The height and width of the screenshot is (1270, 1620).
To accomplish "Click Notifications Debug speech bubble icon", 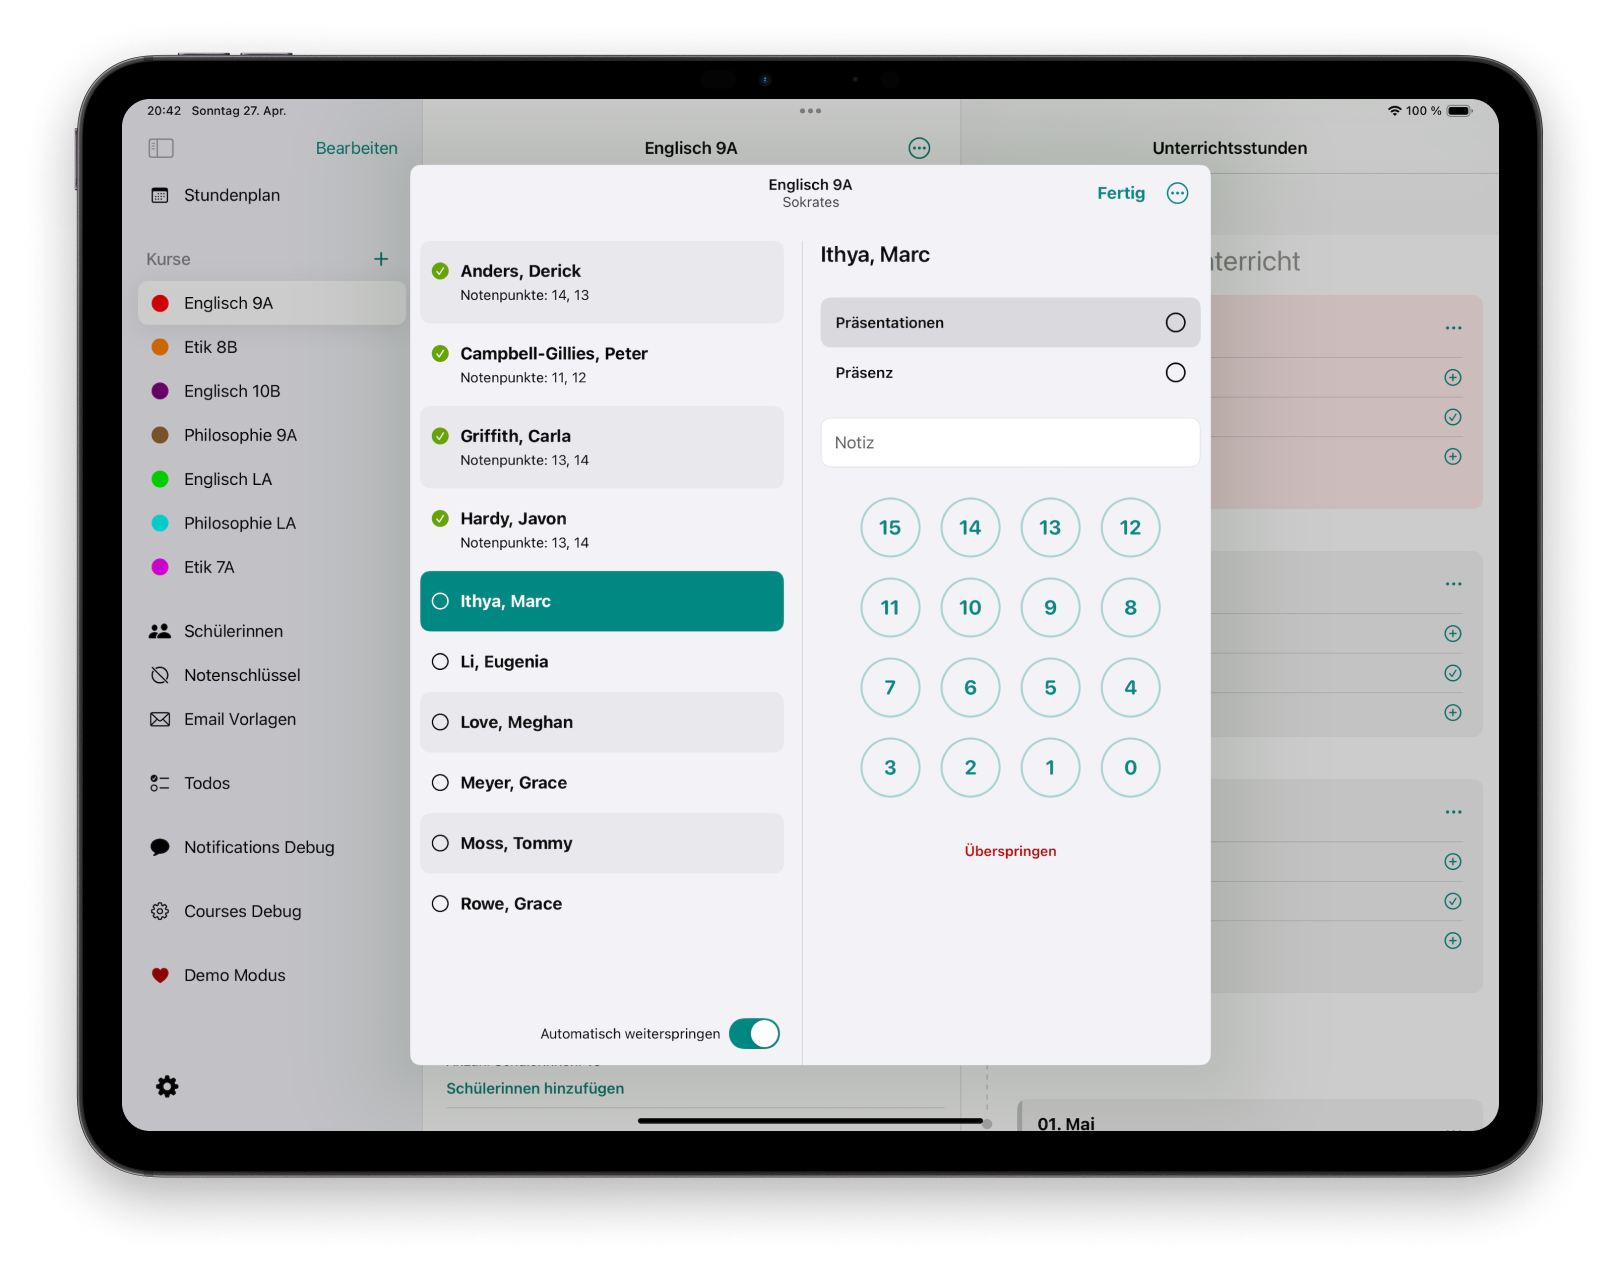I will (160, 847).
